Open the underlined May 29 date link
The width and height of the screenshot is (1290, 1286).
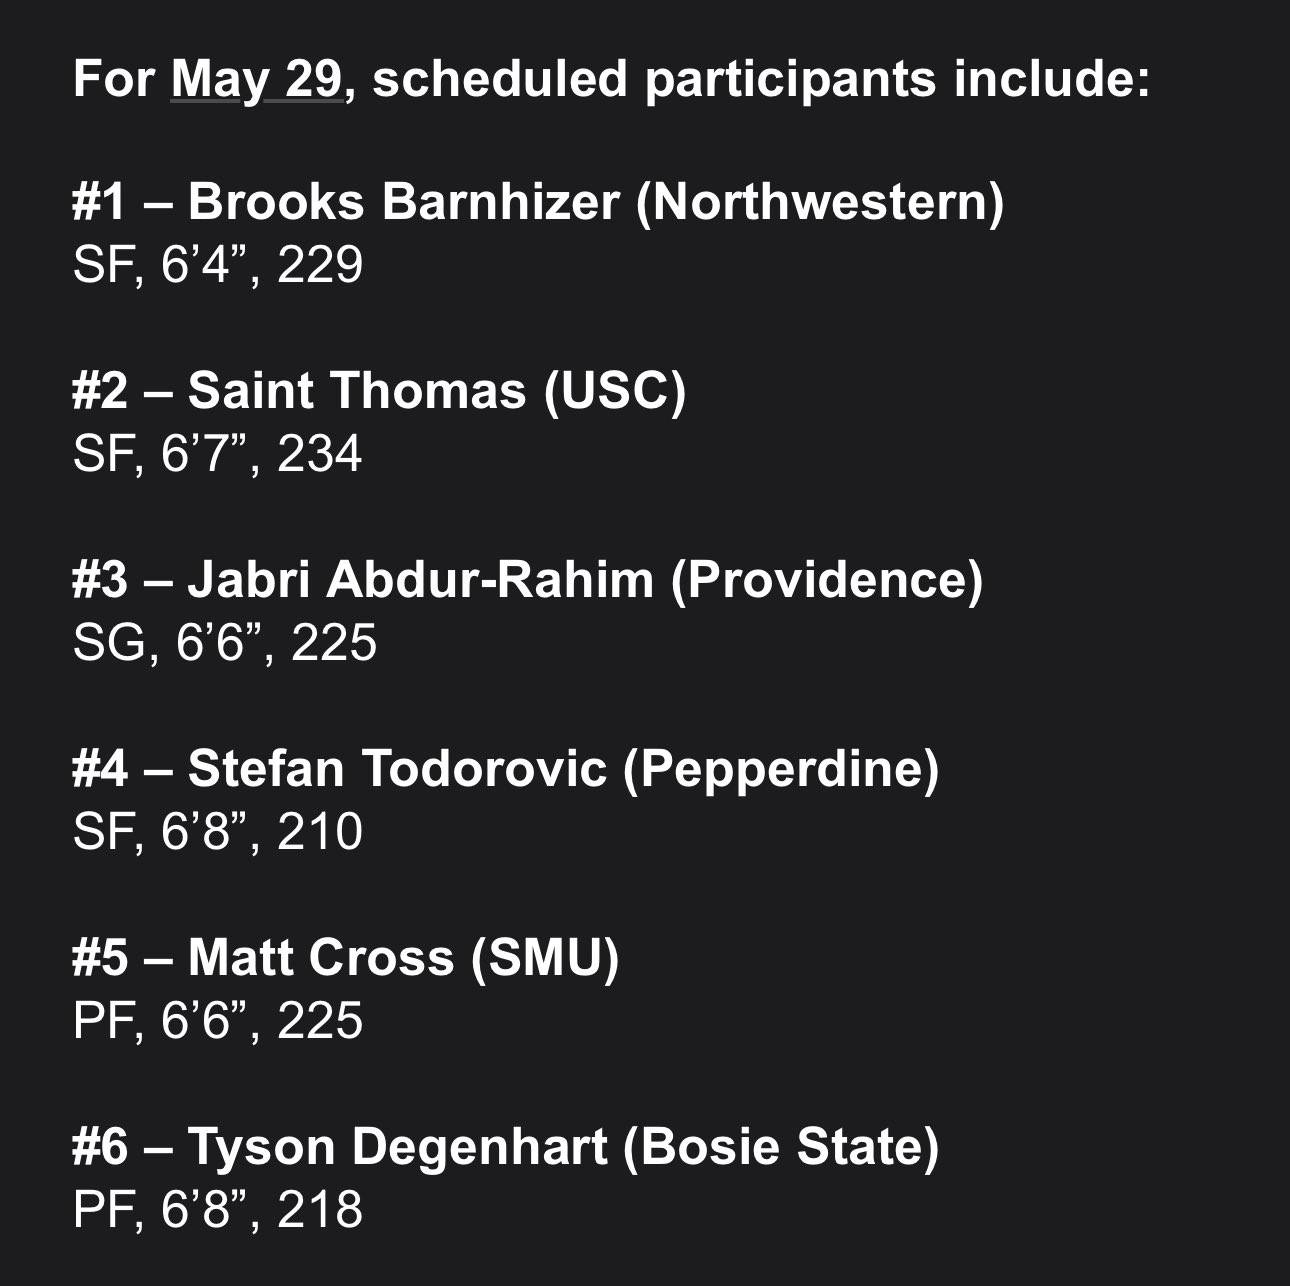click(x=257, y=79)
